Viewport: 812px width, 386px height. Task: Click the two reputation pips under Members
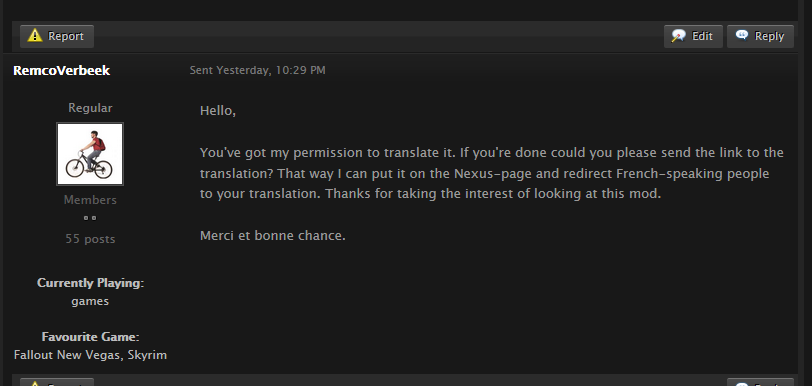(90, 218)
